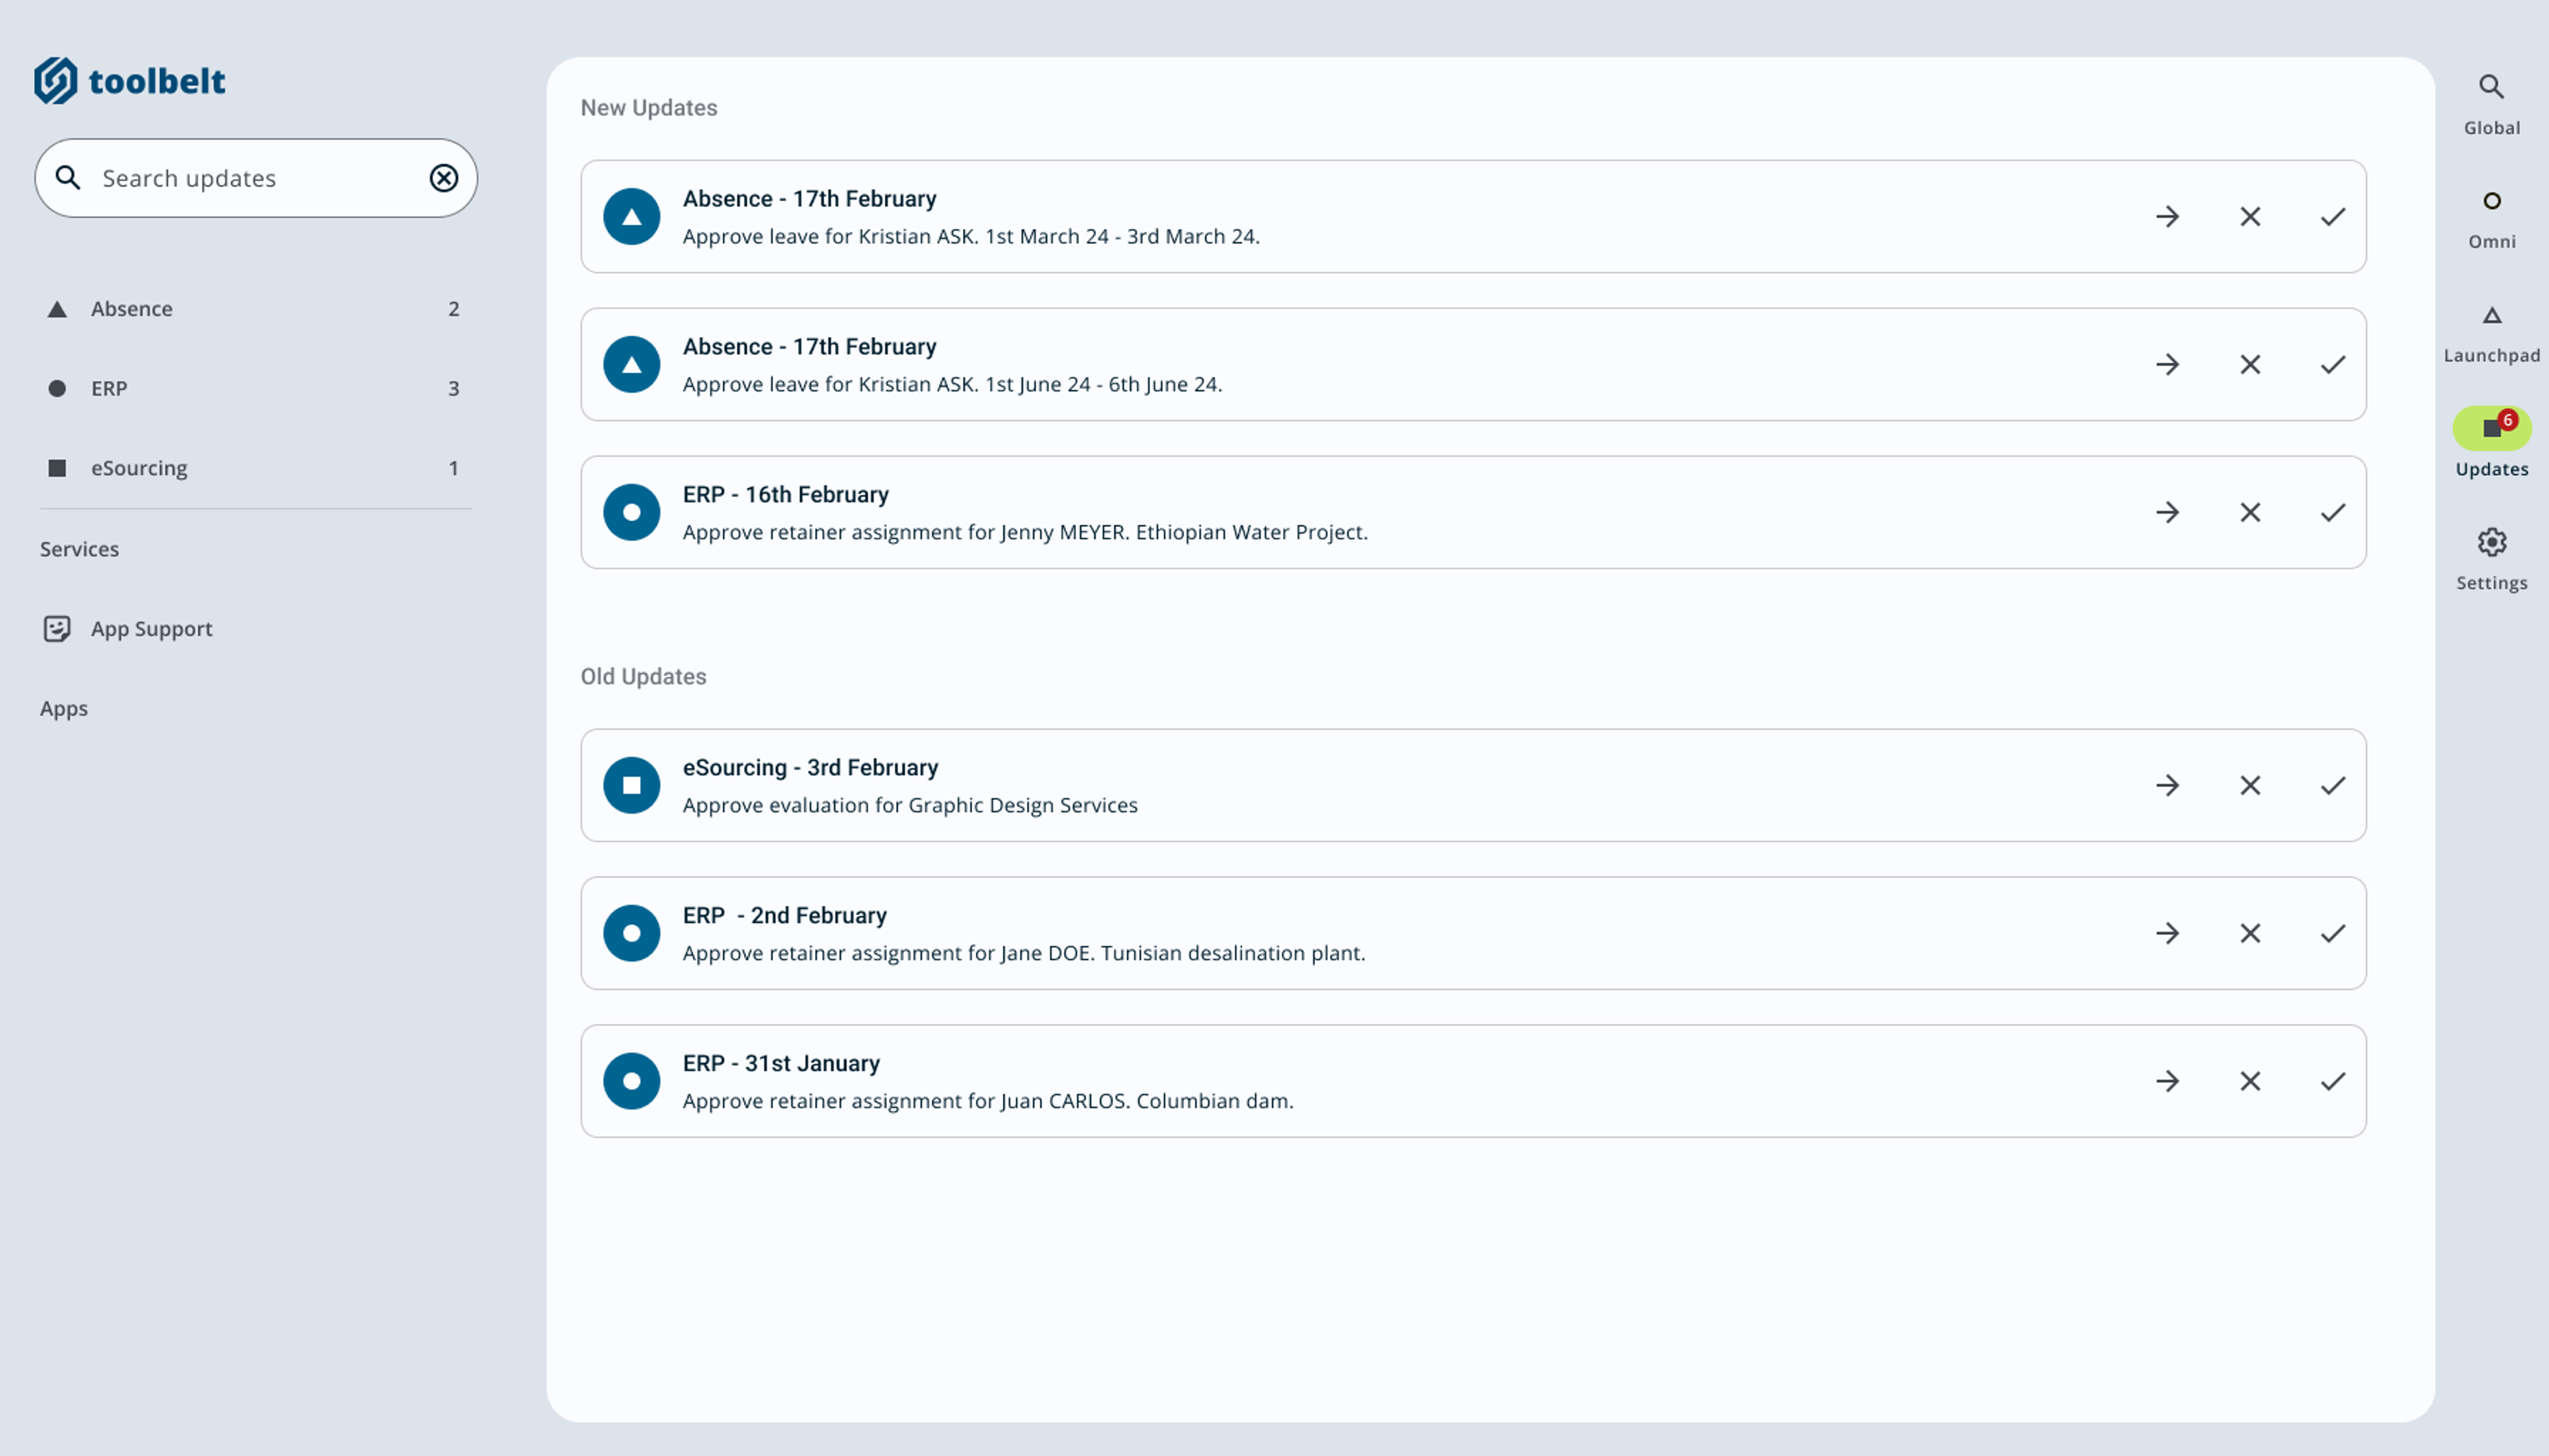The width and height of the screenshot is (2549, 1456).
Task: Approve Kristian ASK March leave checkmark
Action: tap(2332, 217)
